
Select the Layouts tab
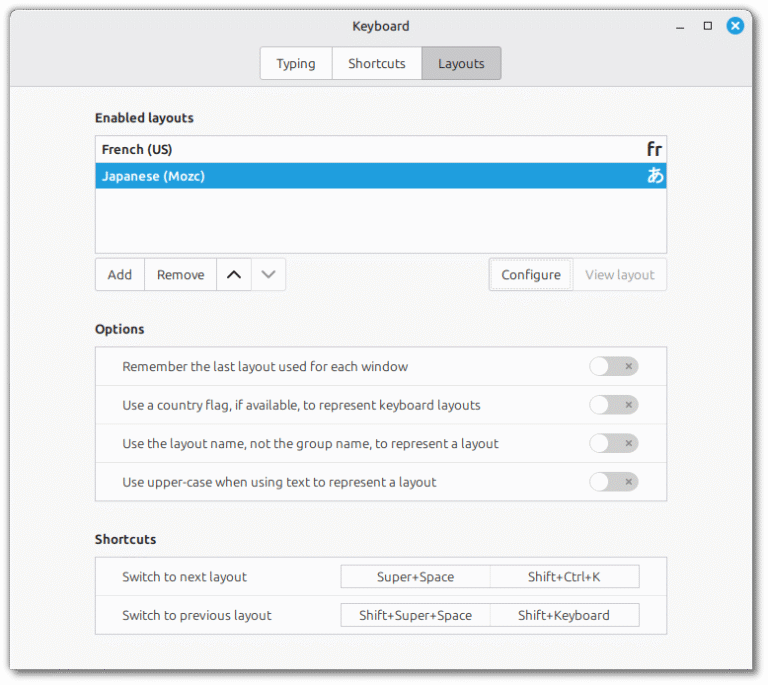(461, 63)
